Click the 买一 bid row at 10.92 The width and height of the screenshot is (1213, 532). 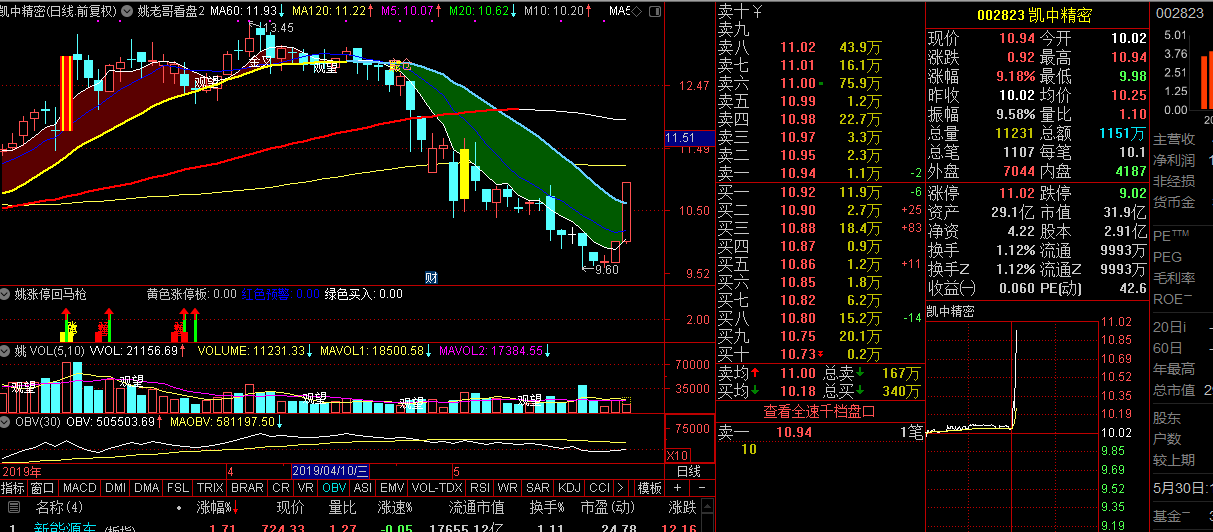tap(820, 192)
